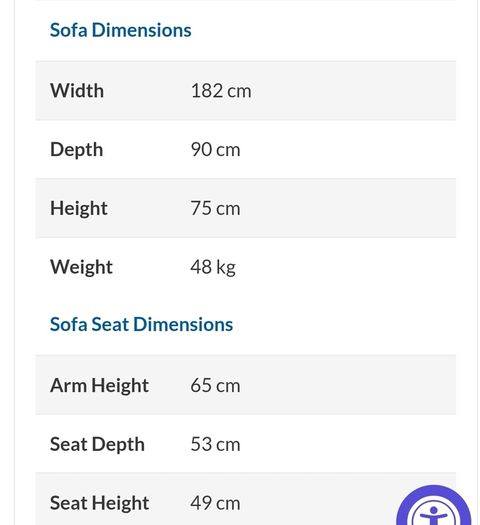Click empty area of the Width row
This screenshot has width=480, height=525.
(351, 91)
